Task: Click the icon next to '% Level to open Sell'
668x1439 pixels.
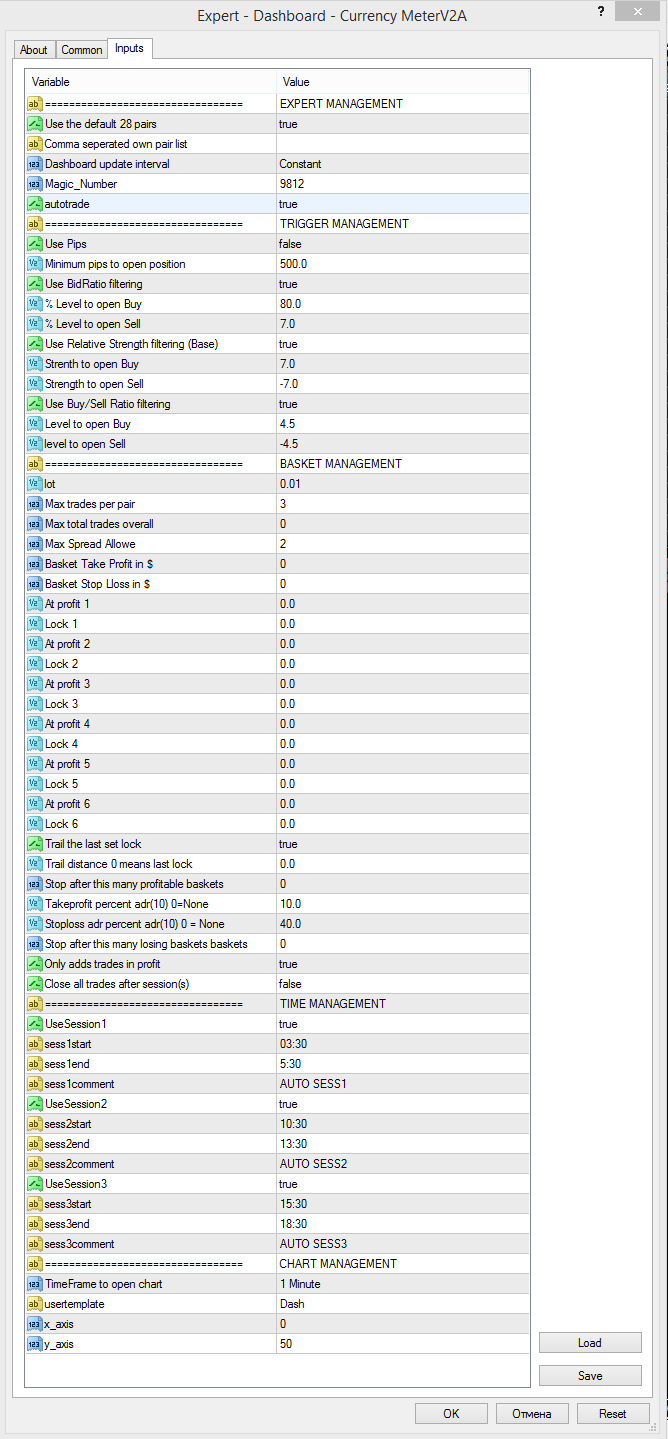Action: tap(34, 324)
